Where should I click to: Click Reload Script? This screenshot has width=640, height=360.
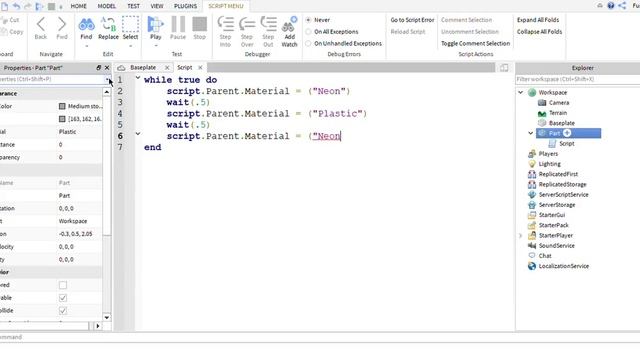click(408, 31)
